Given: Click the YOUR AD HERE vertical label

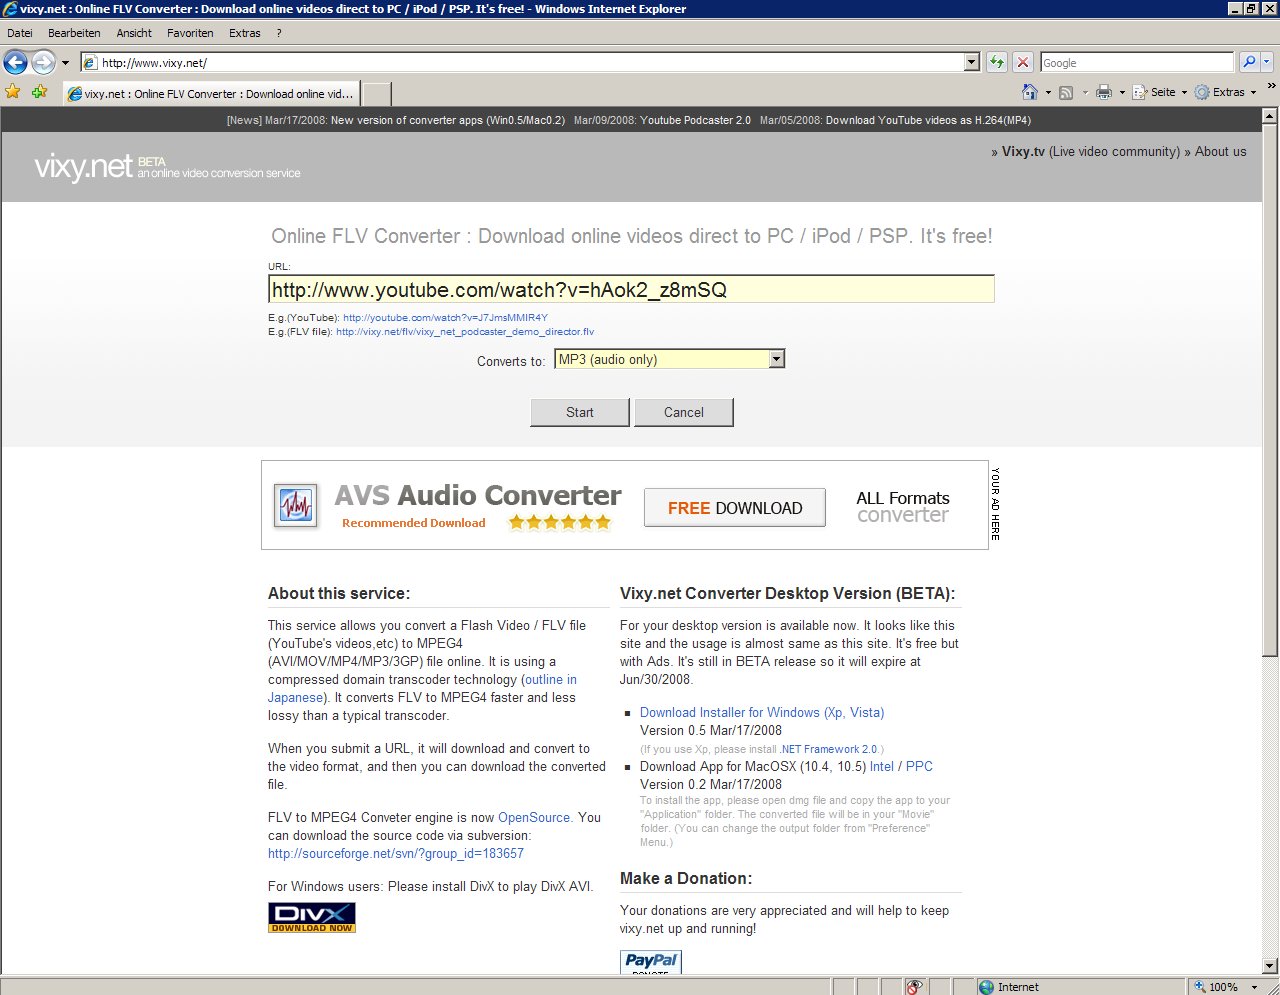Looking at the screenshot, I should pyautogui.click(x=995, y=504).
